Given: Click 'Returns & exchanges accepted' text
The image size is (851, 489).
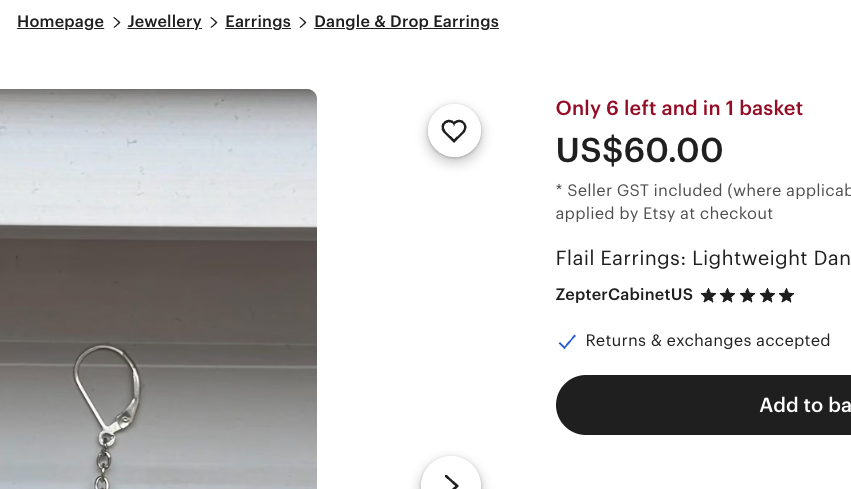Looking at the screenshot, I should pos(707,341).
